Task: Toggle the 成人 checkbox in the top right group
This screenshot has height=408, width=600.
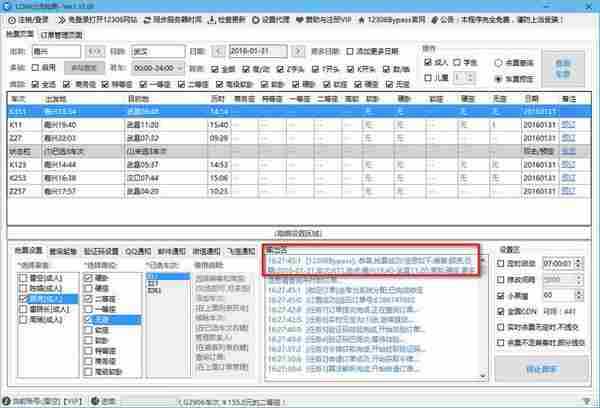Action: pyautogui.click(x=428, y=62)
